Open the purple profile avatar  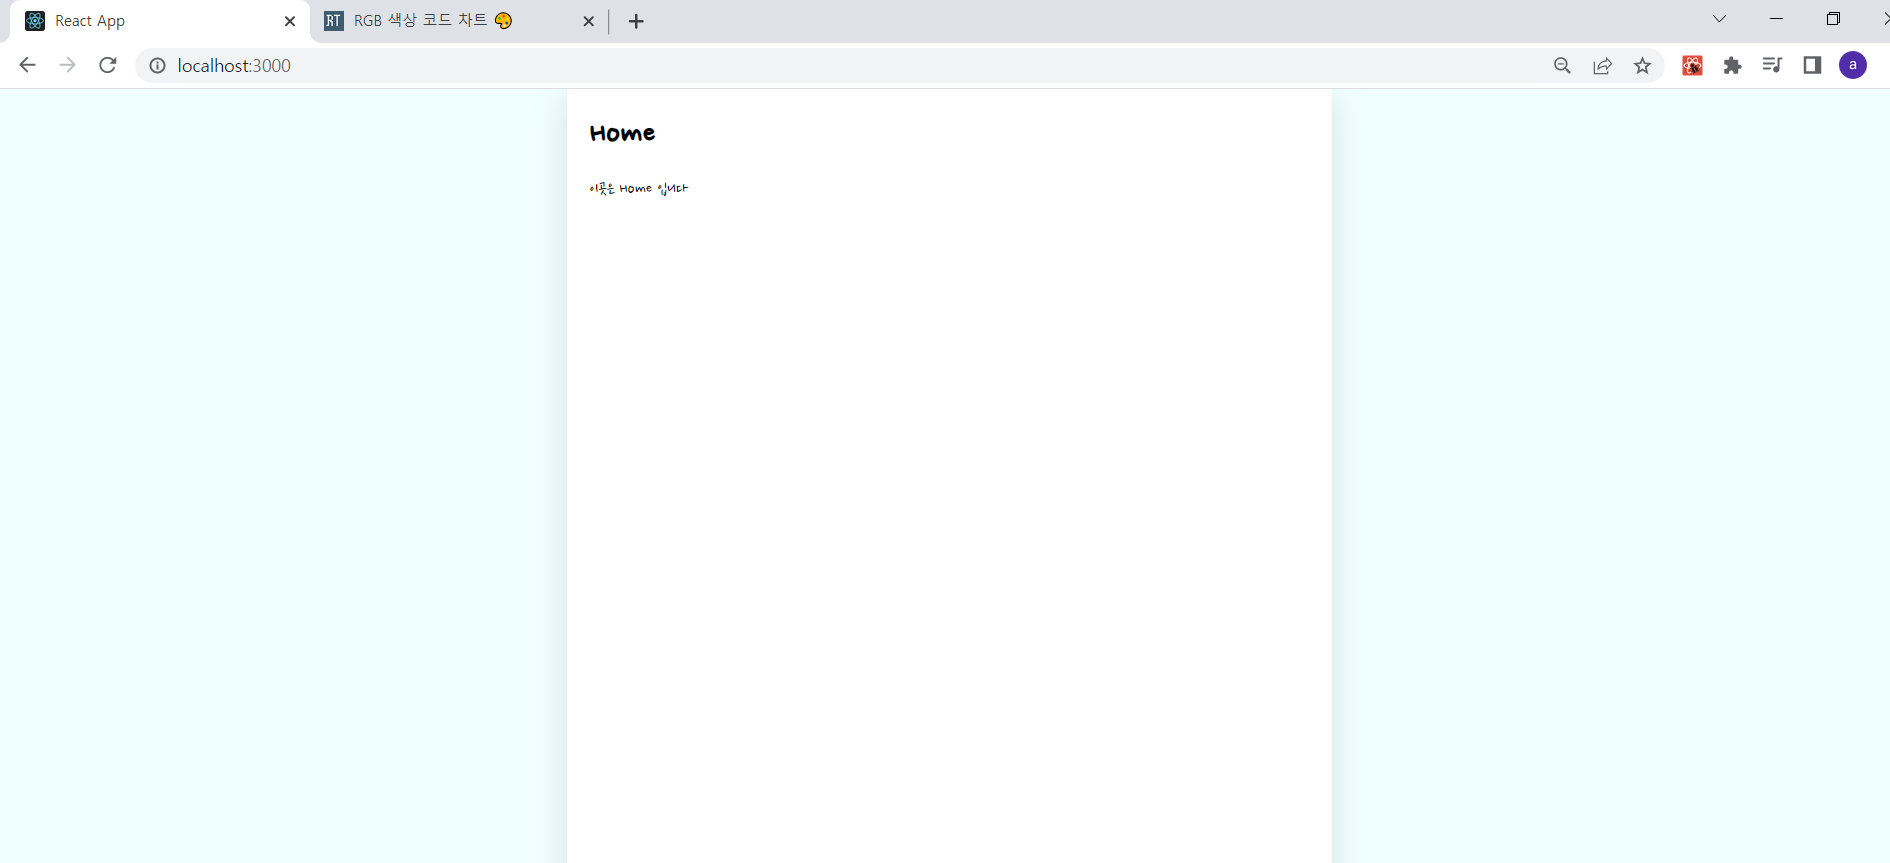coord(1853,66)
